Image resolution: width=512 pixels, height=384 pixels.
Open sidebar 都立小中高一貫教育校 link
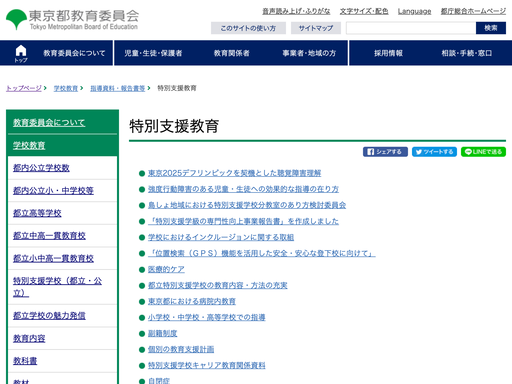(x=53, y=258)
